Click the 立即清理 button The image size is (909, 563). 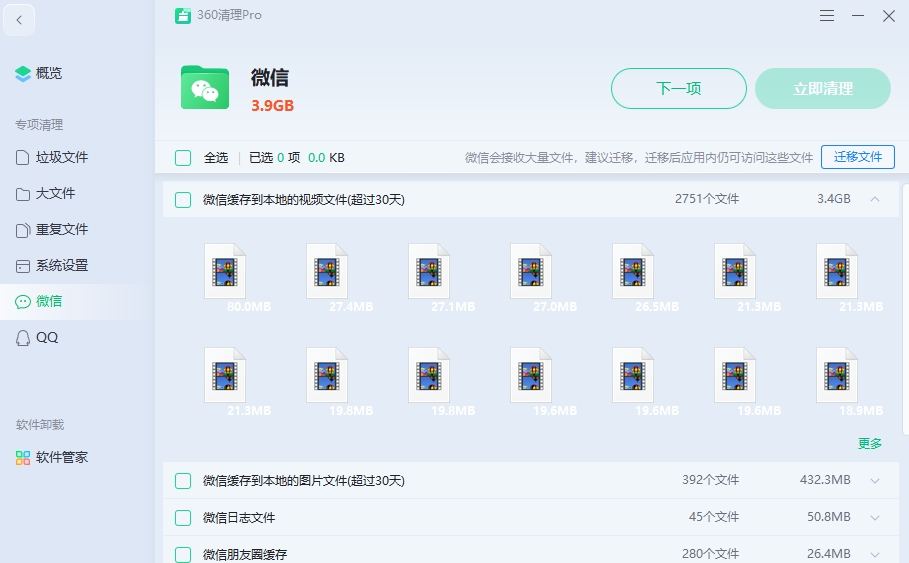(x=823, y=89)
